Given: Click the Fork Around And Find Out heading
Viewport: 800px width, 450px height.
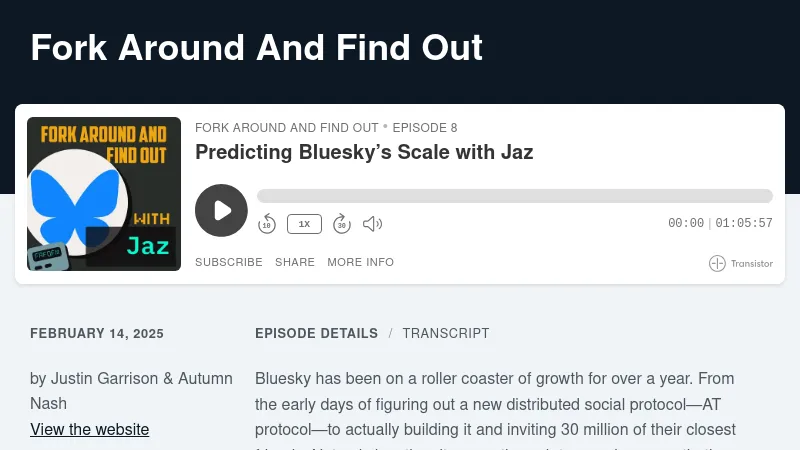Looking at the screenshot, I should (257, 47).
